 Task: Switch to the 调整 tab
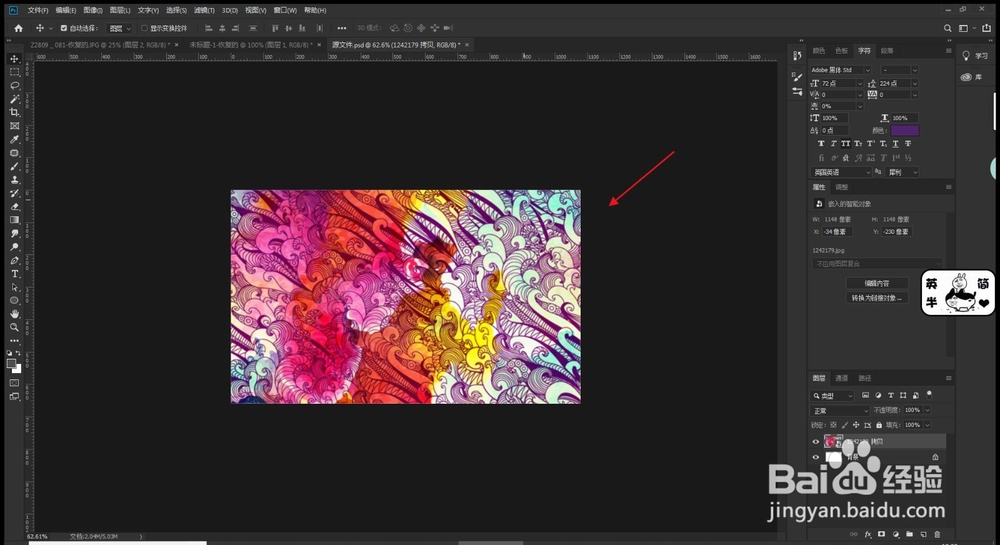tap(842, 187)
